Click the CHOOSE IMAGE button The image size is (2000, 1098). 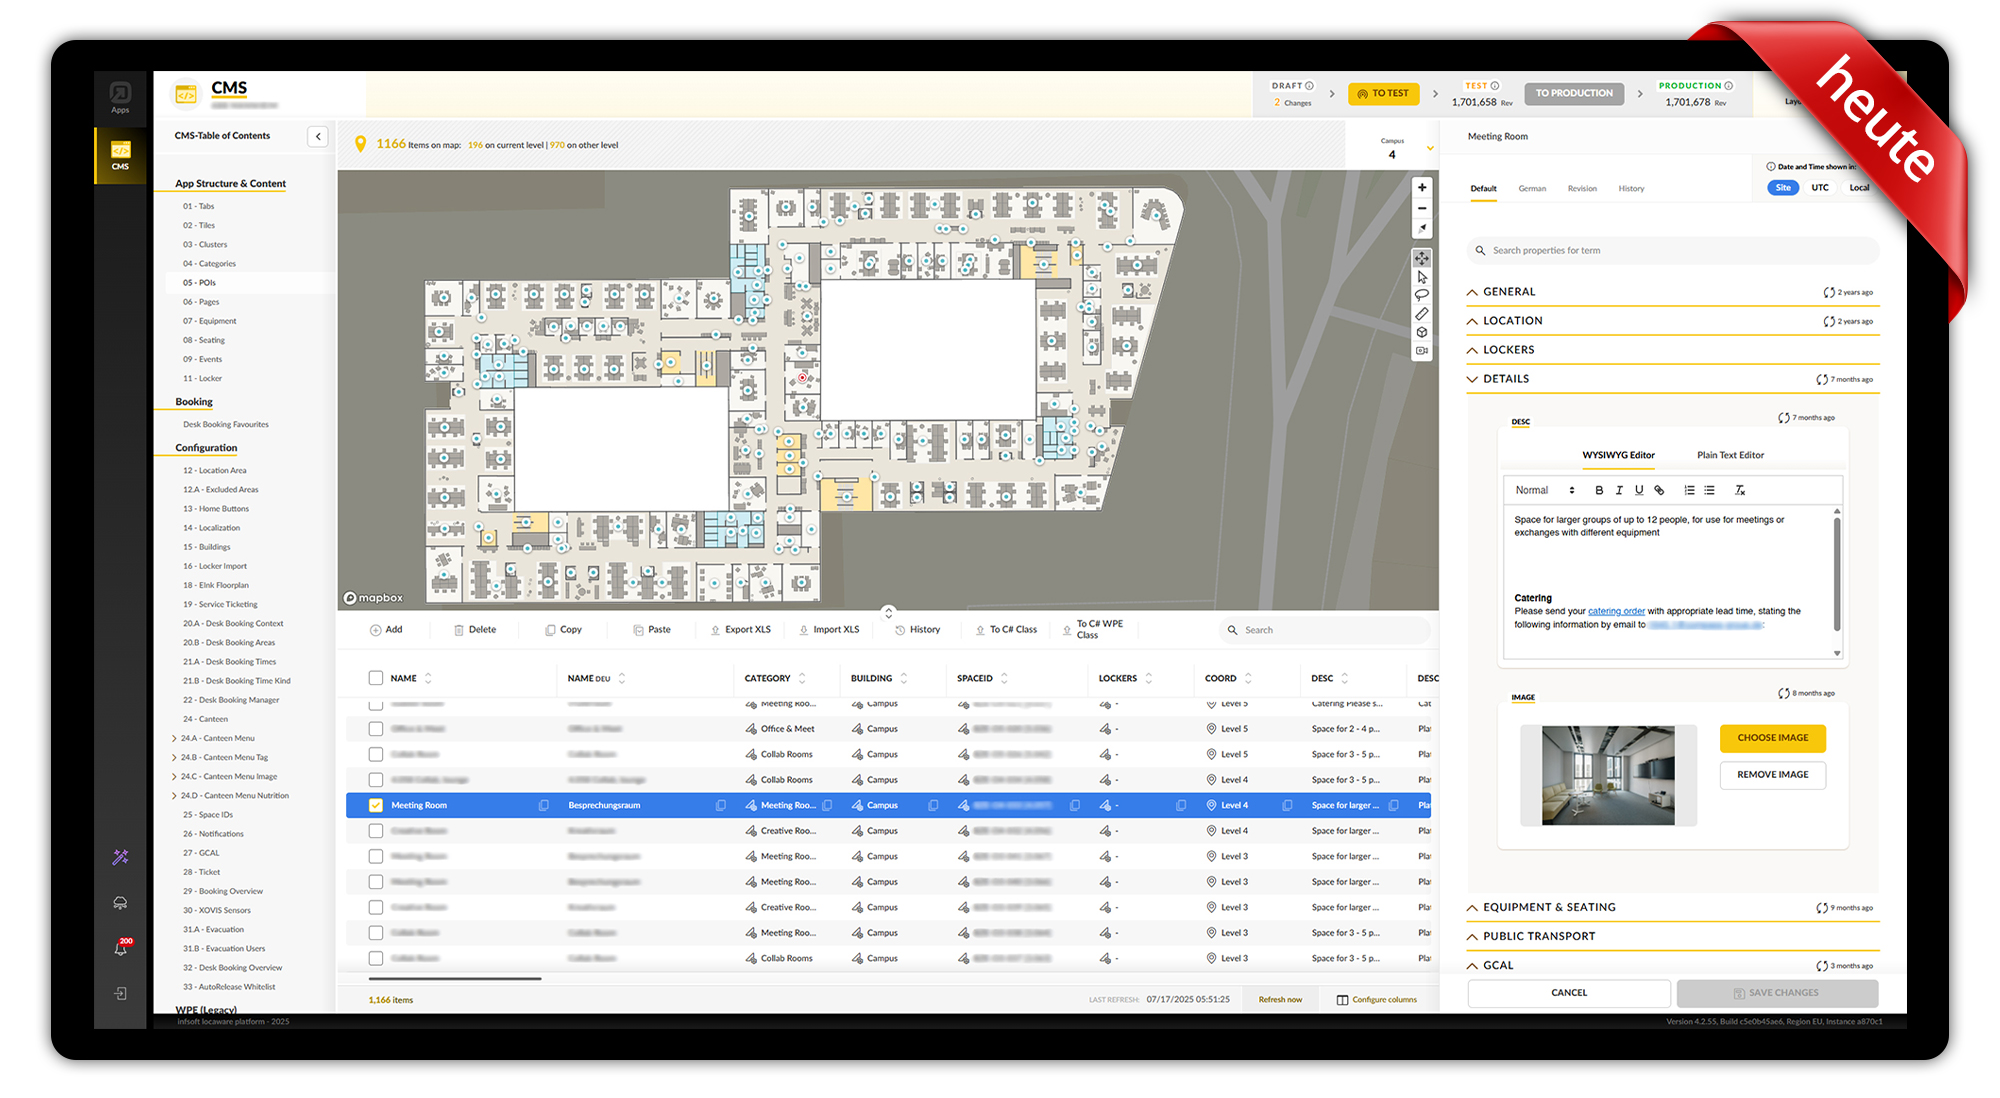pyautogui.click(x=1772, y=738)
